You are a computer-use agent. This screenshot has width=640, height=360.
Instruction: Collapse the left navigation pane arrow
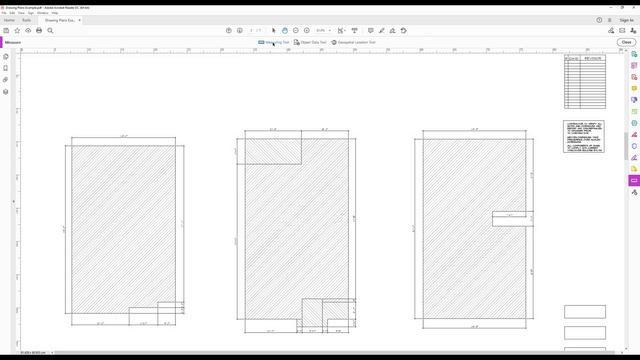13,201
